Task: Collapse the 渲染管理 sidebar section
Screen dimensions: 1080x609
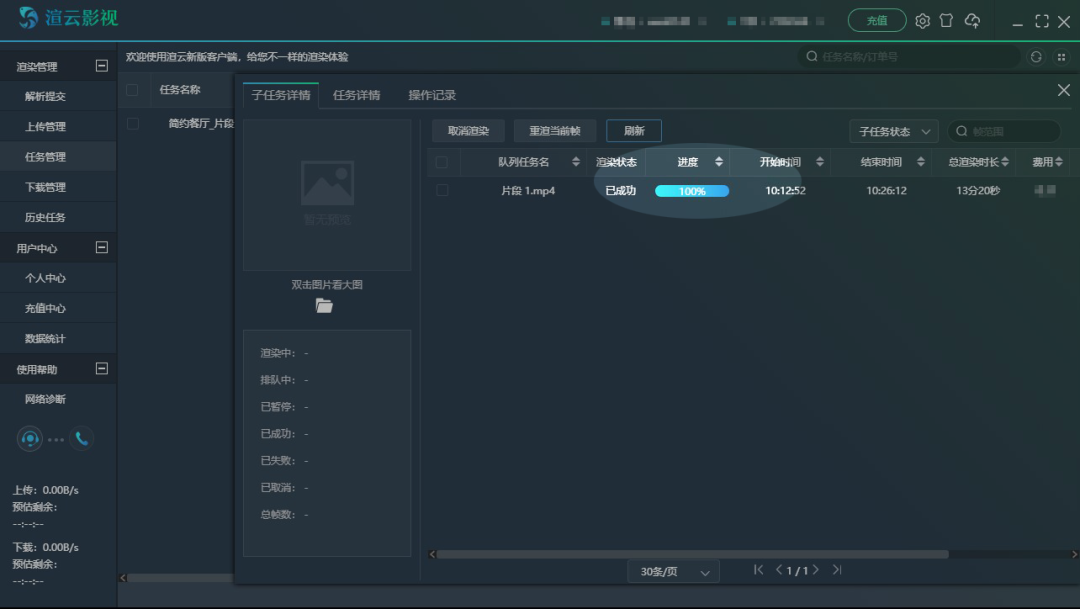Action: [101, 66]
